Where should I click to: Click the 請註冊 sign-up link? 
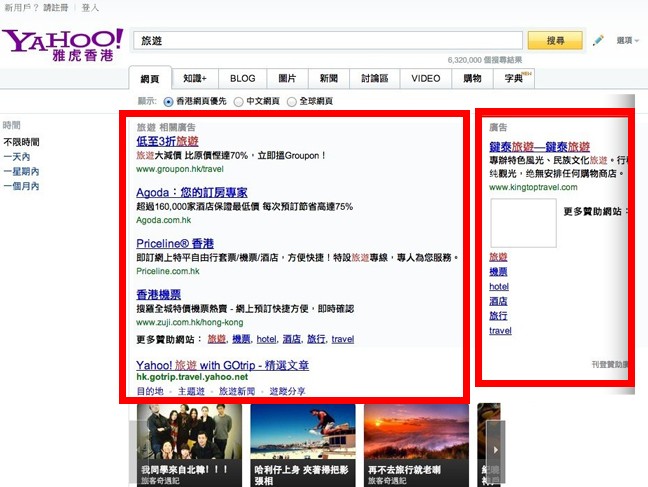point(56,8)
